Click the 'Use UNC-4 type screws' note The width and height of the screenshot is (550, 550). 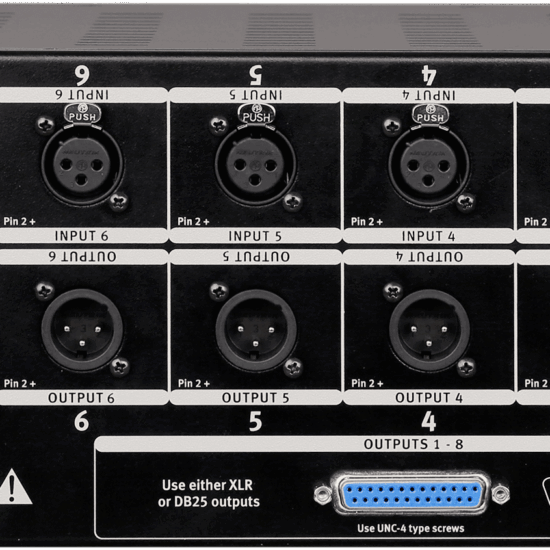coord(411,528)
